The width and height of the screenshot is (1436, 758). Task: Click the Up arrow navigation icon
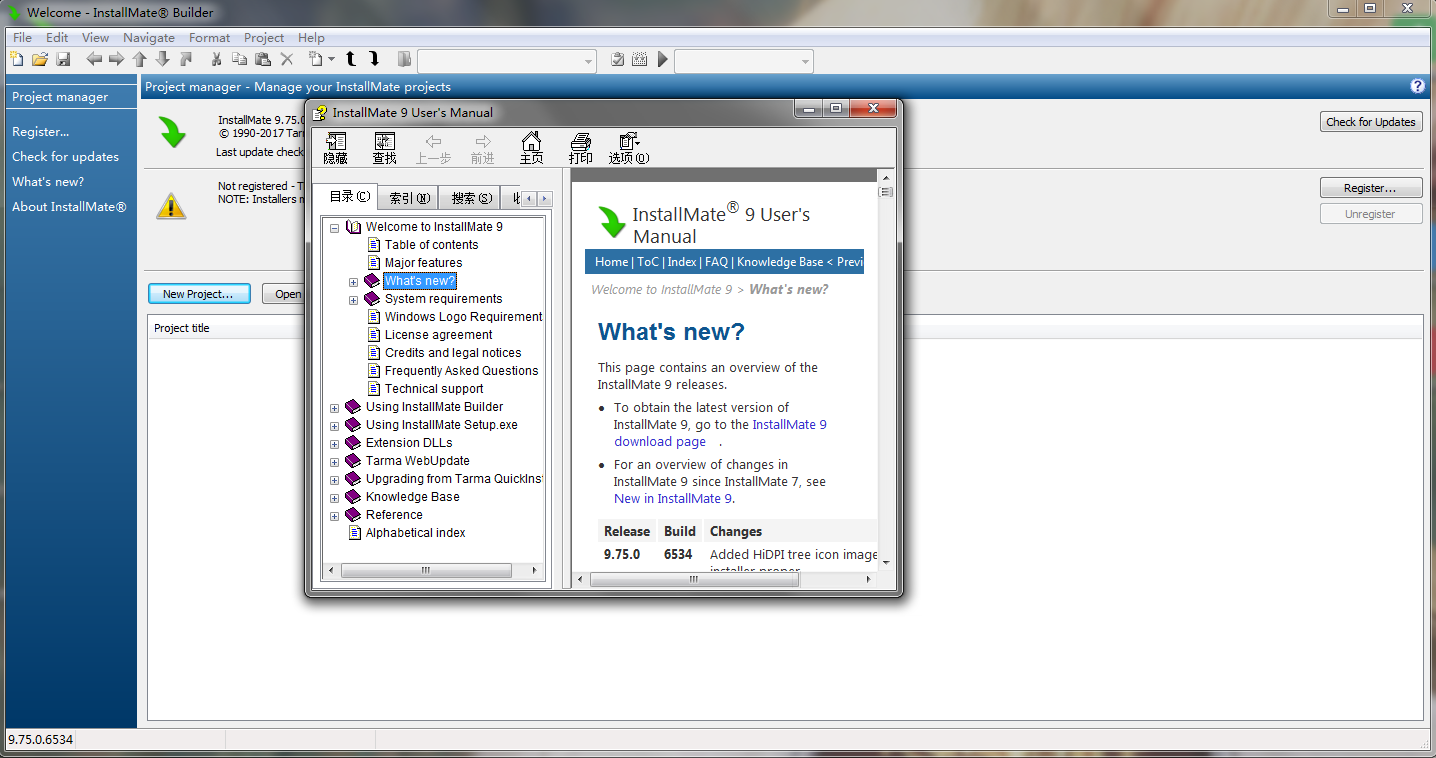pos(140,60)
